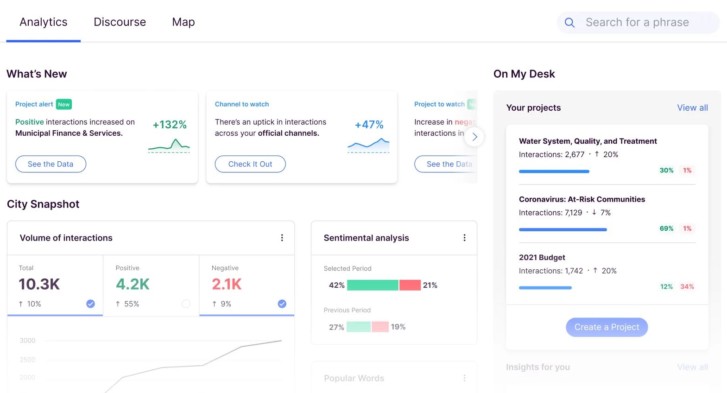Click the search magnifier icon

pos(569,22)
